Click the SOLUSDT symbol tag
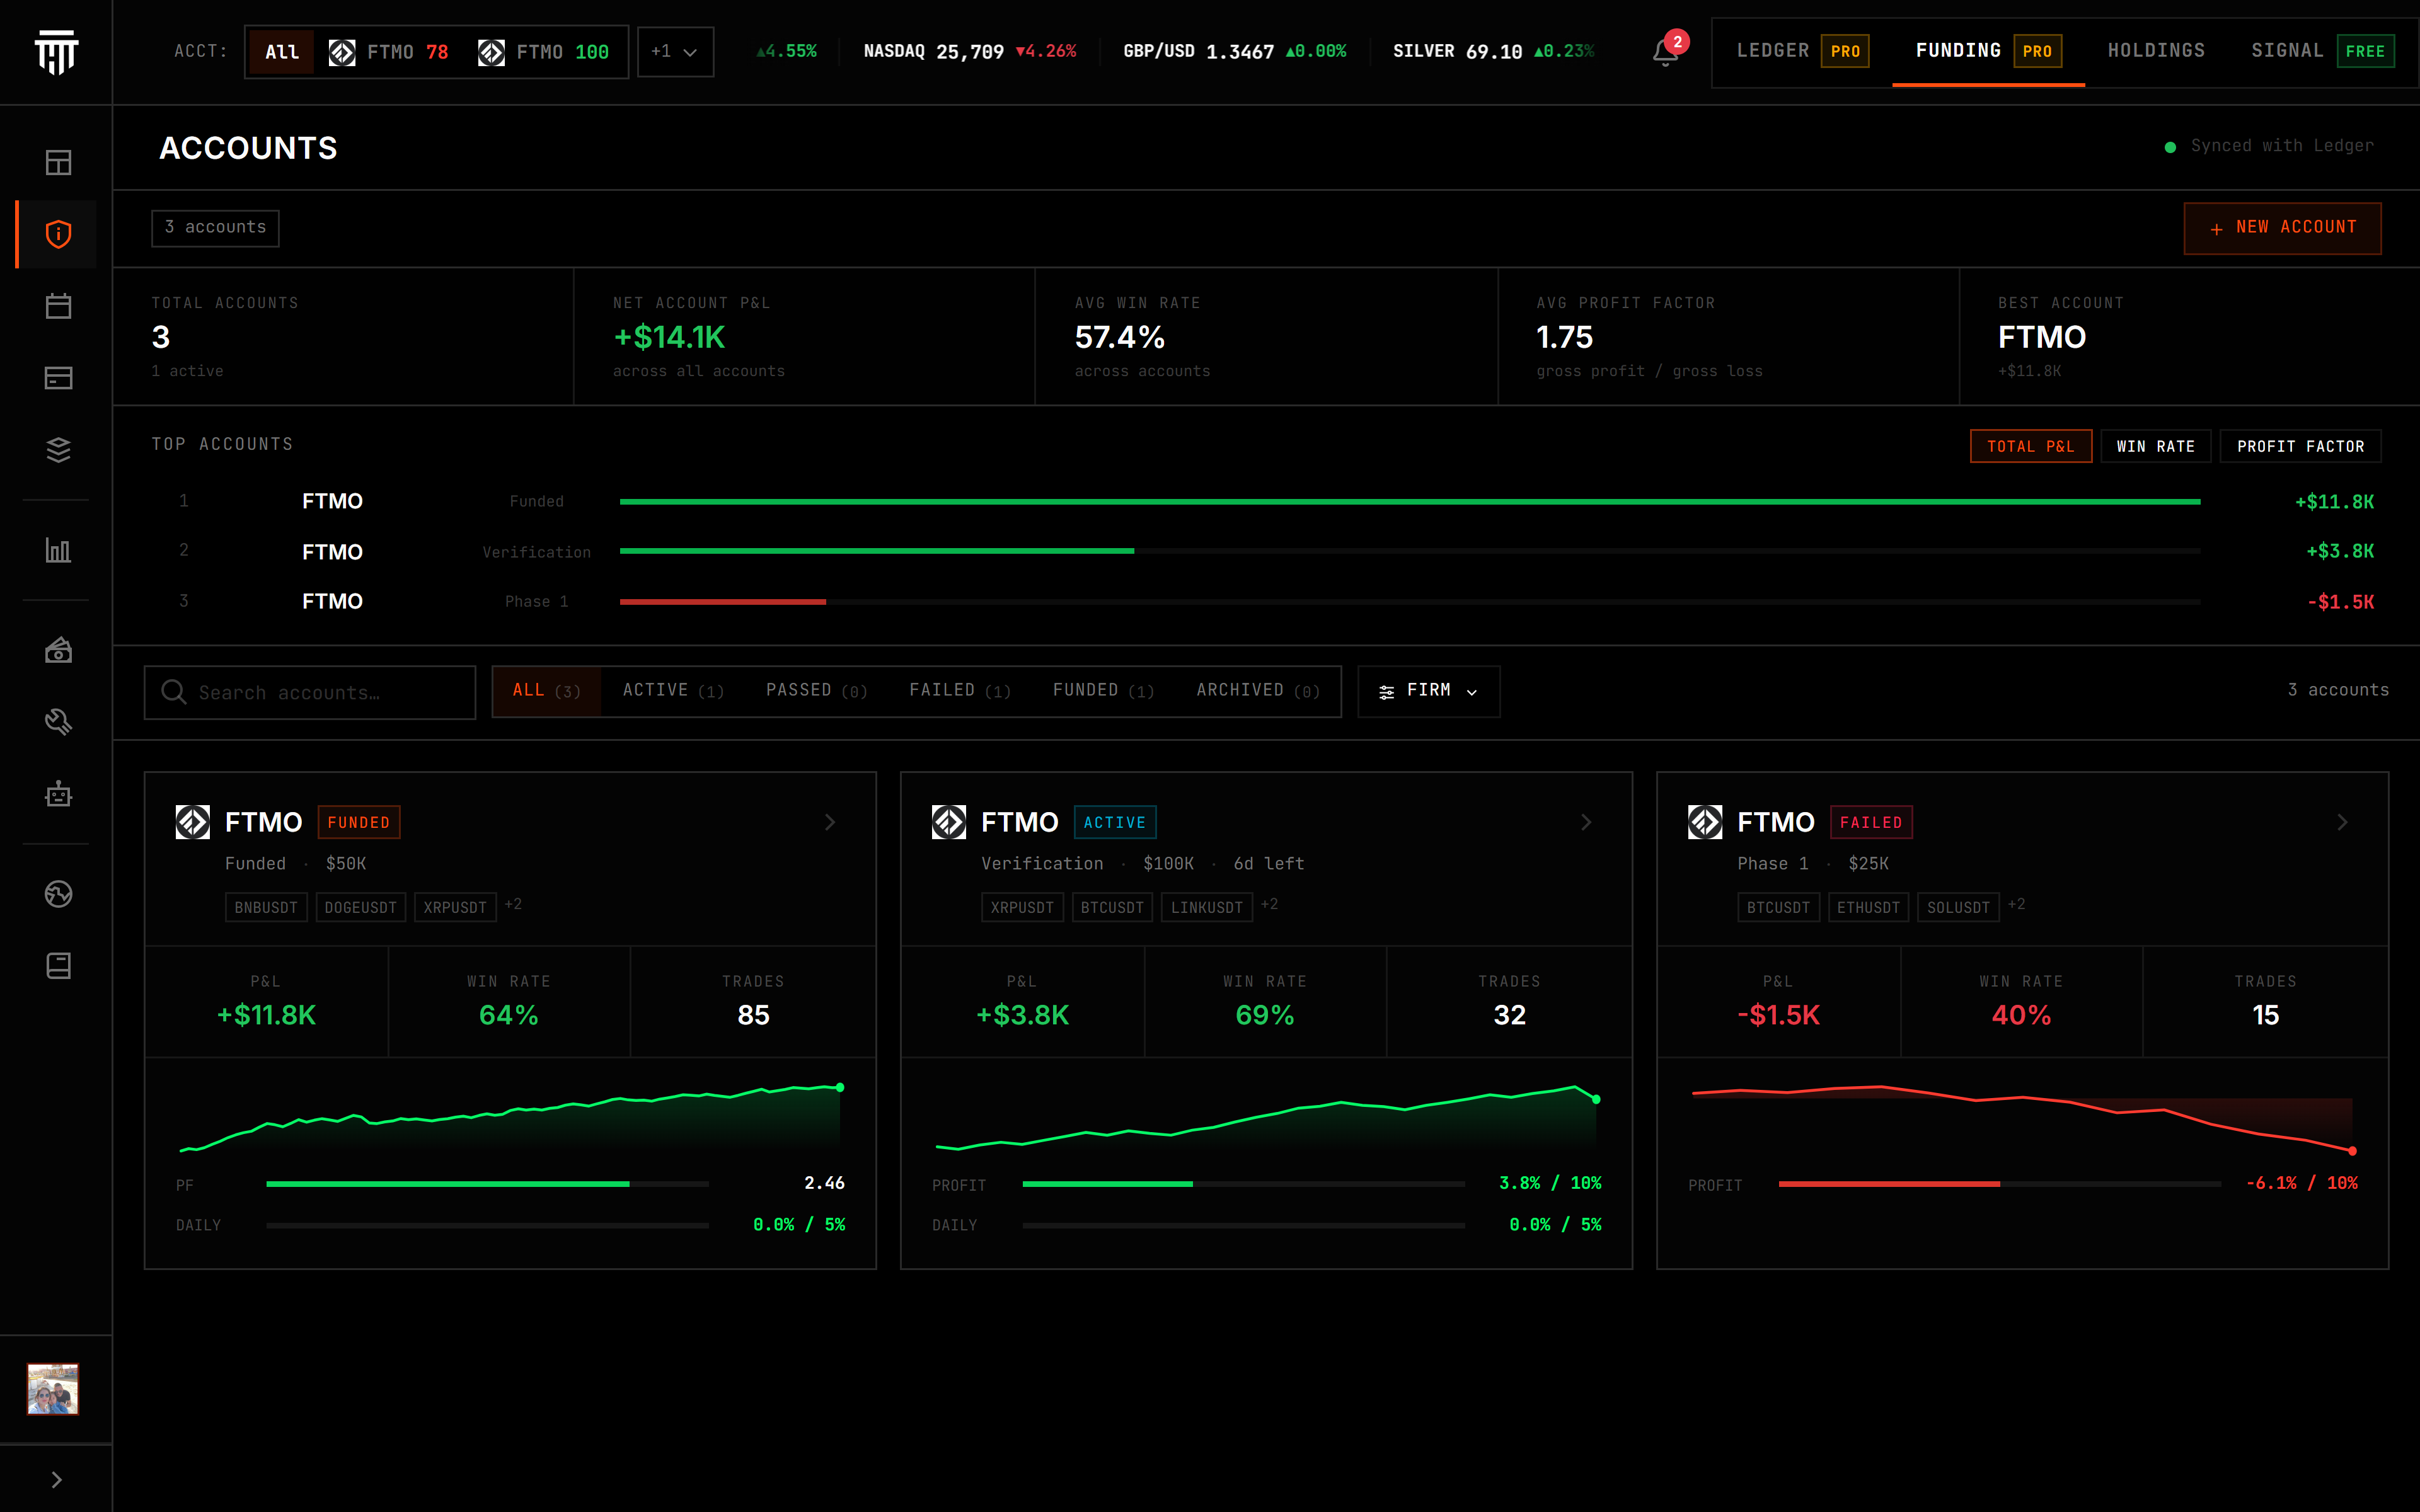The image size is (2420, 1512). (x=1958, y=907)
